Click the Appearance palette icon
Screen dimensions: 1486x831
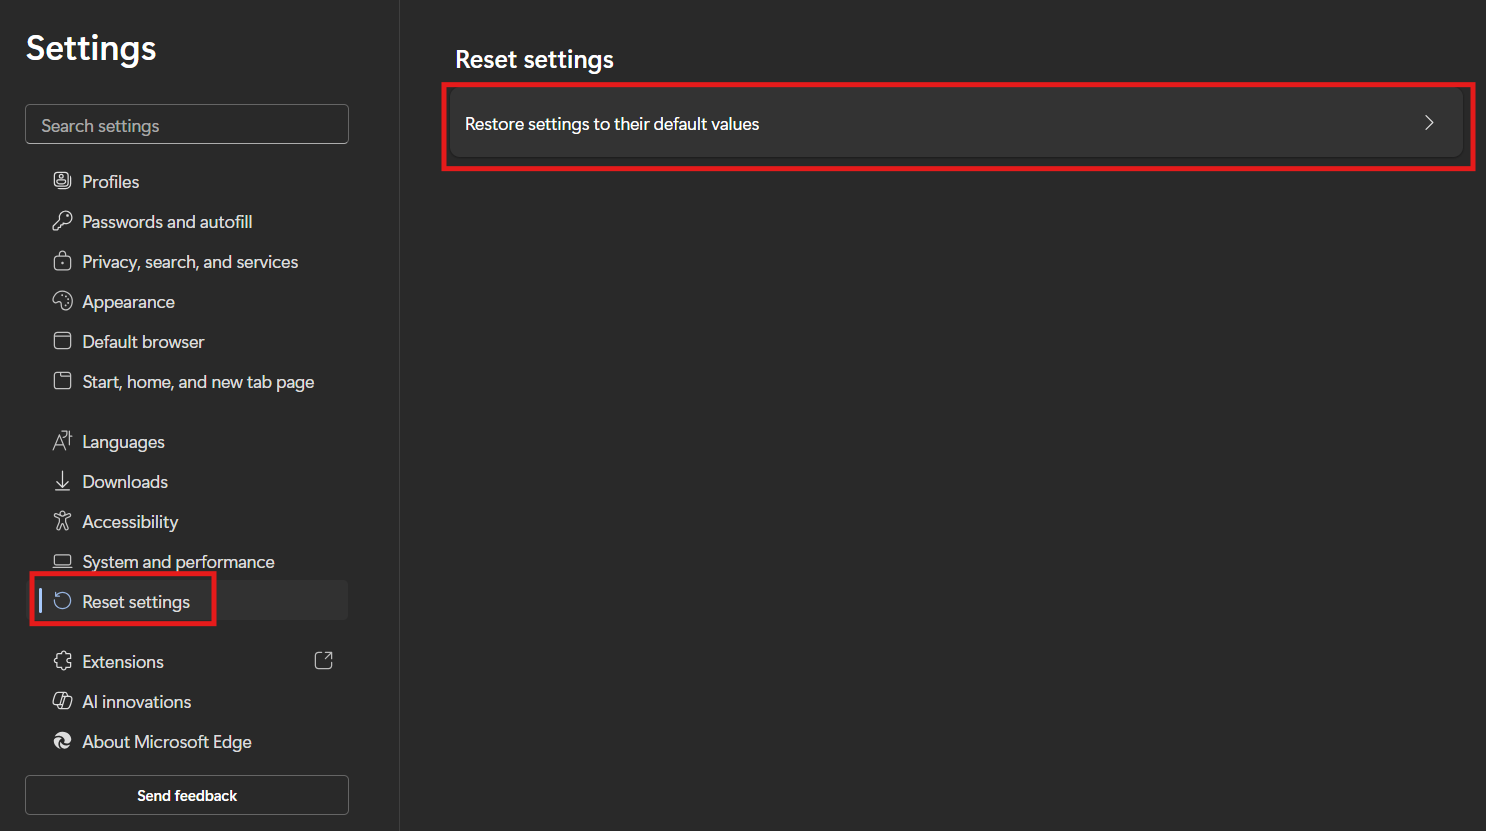pyautogui.click(x=62, y=301)
